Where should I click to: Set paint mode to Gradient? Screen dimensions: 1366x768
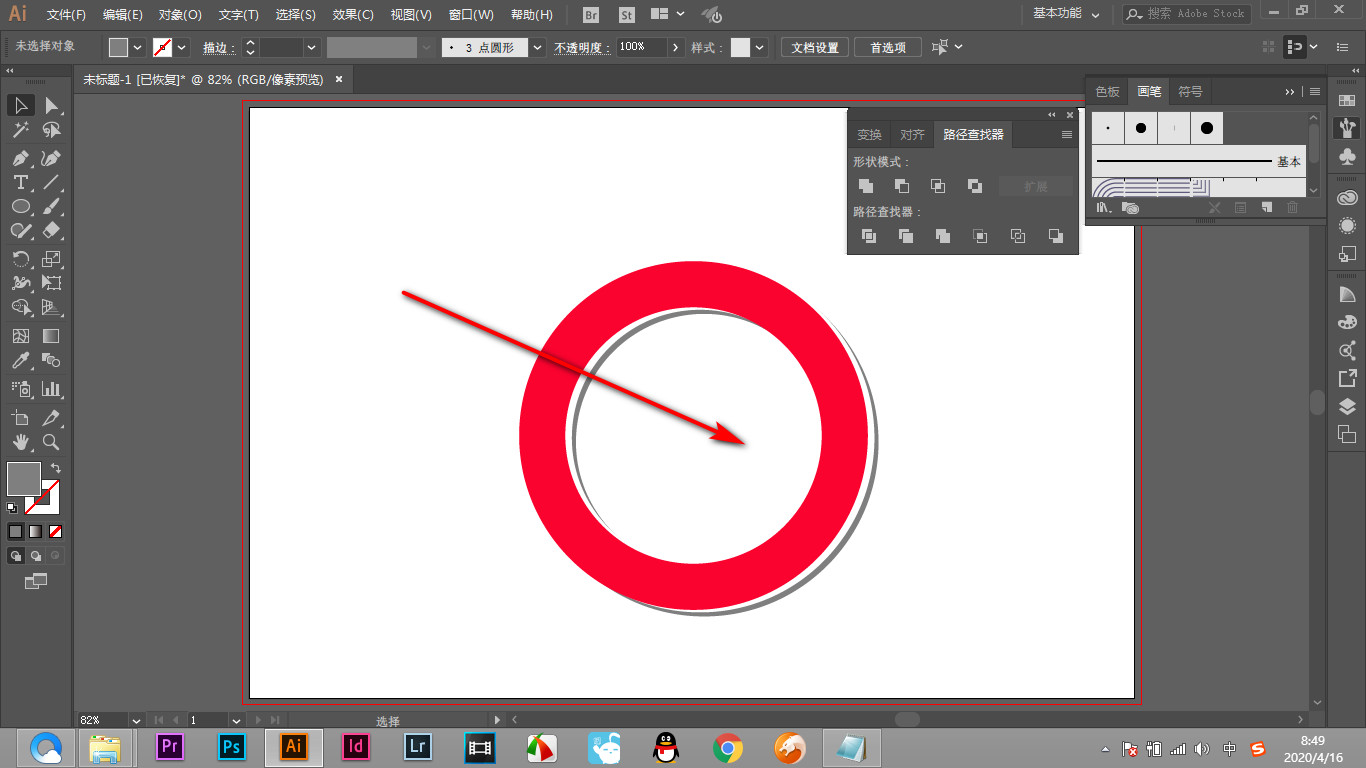tap(35, 531)
